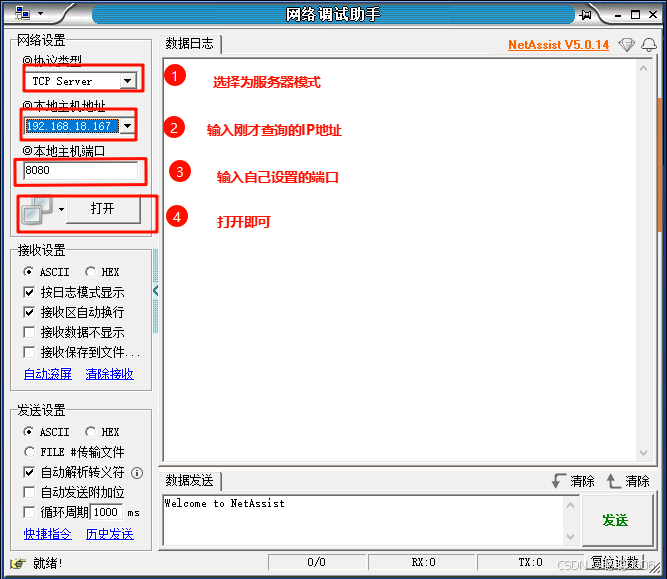Screen dimensions: 667x579
Task: Select ASCII in receive settings
Action: pos(46,272)
